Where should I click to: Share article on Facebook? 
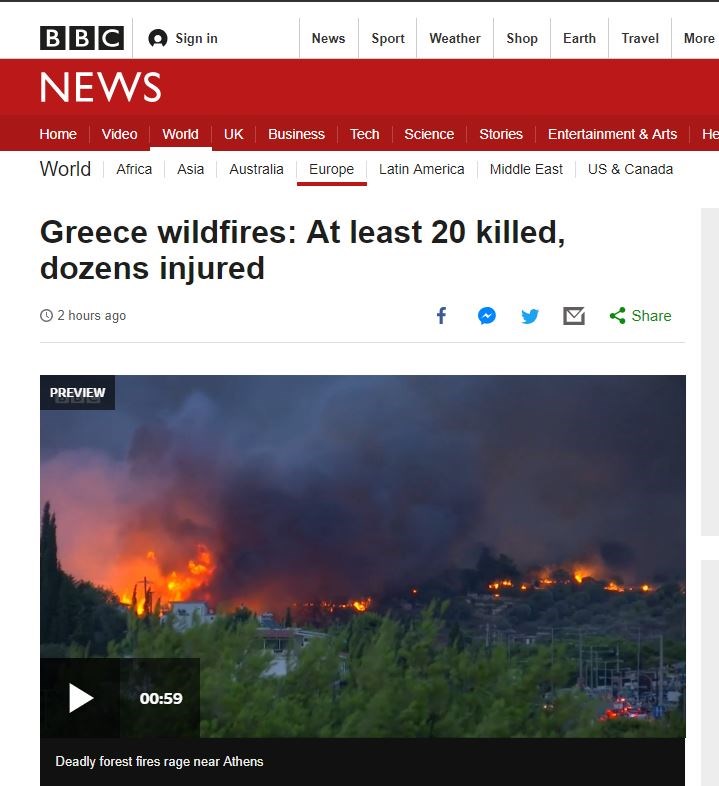[441, 316]
